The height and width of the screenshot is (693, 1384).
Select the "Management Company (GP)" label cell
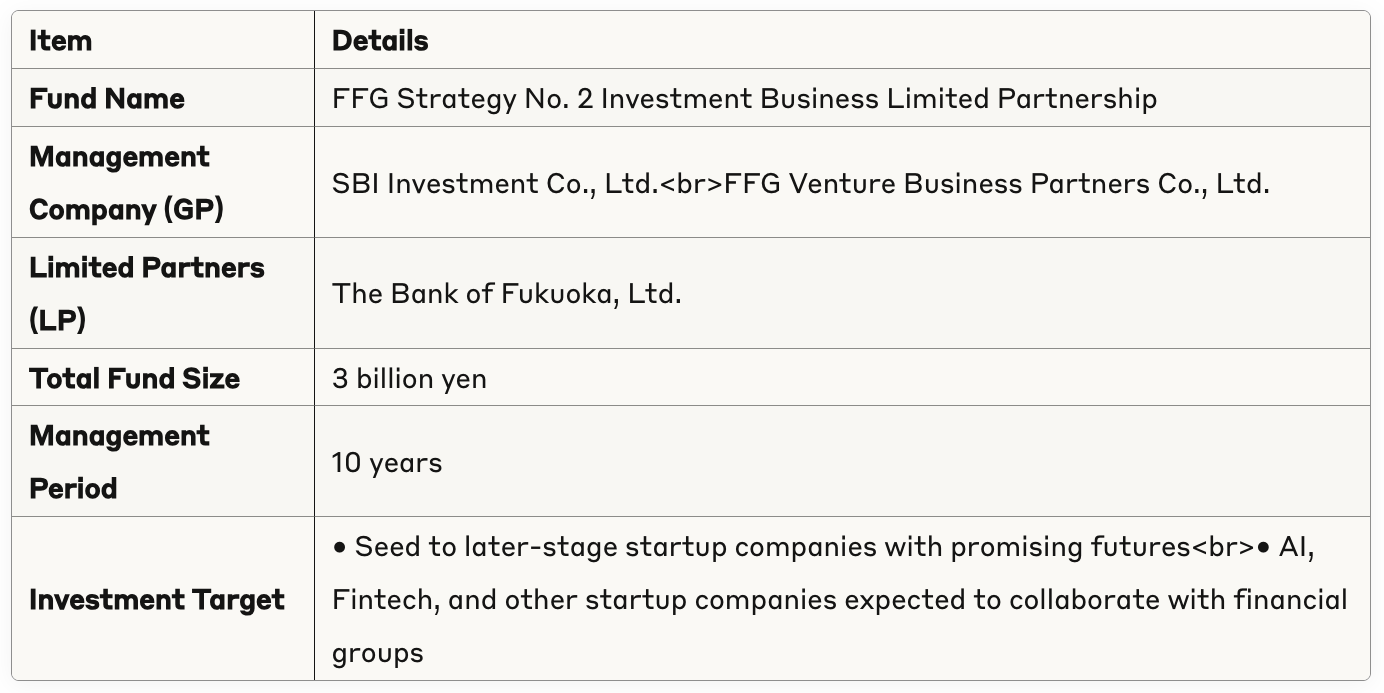point(126,183)
